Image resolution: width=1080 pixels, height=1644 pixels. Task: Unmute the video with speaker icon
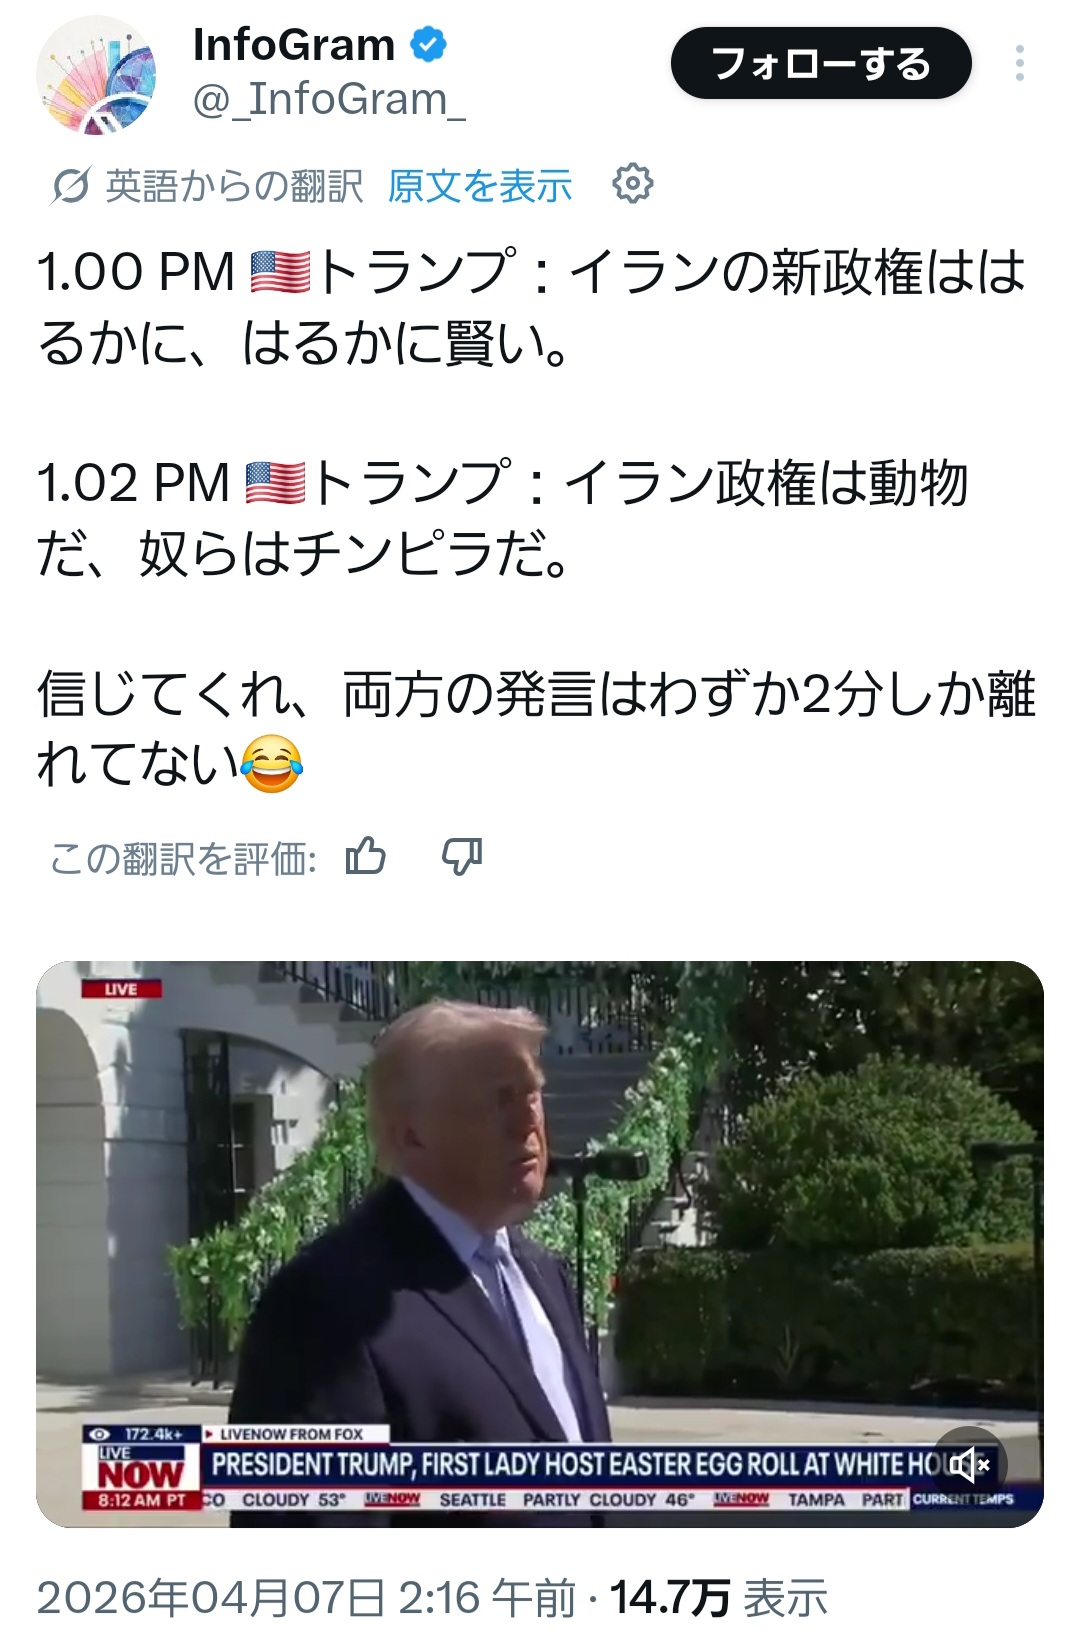pyautogui.click(x=969, y=1466)
